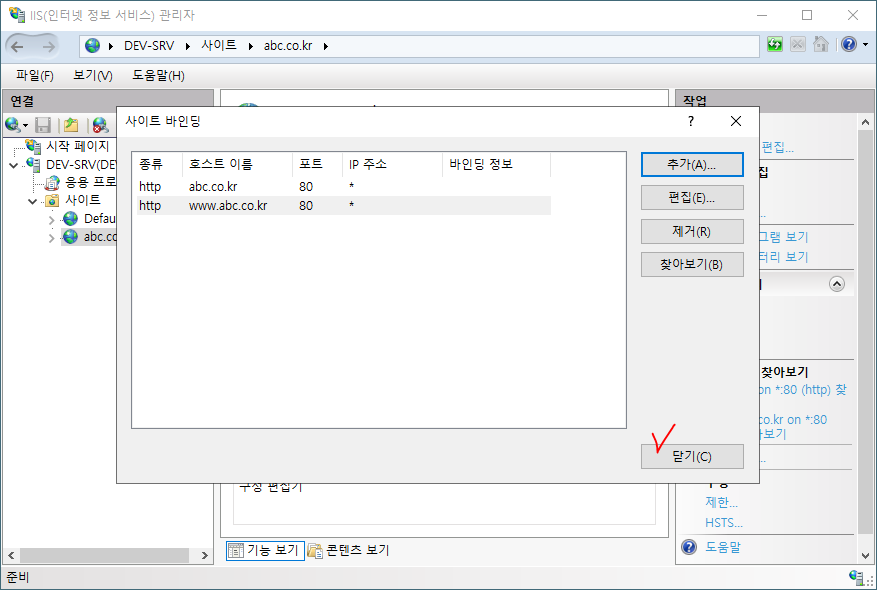Open the arrow after DEV-SRV in breadcrumb

188,46
